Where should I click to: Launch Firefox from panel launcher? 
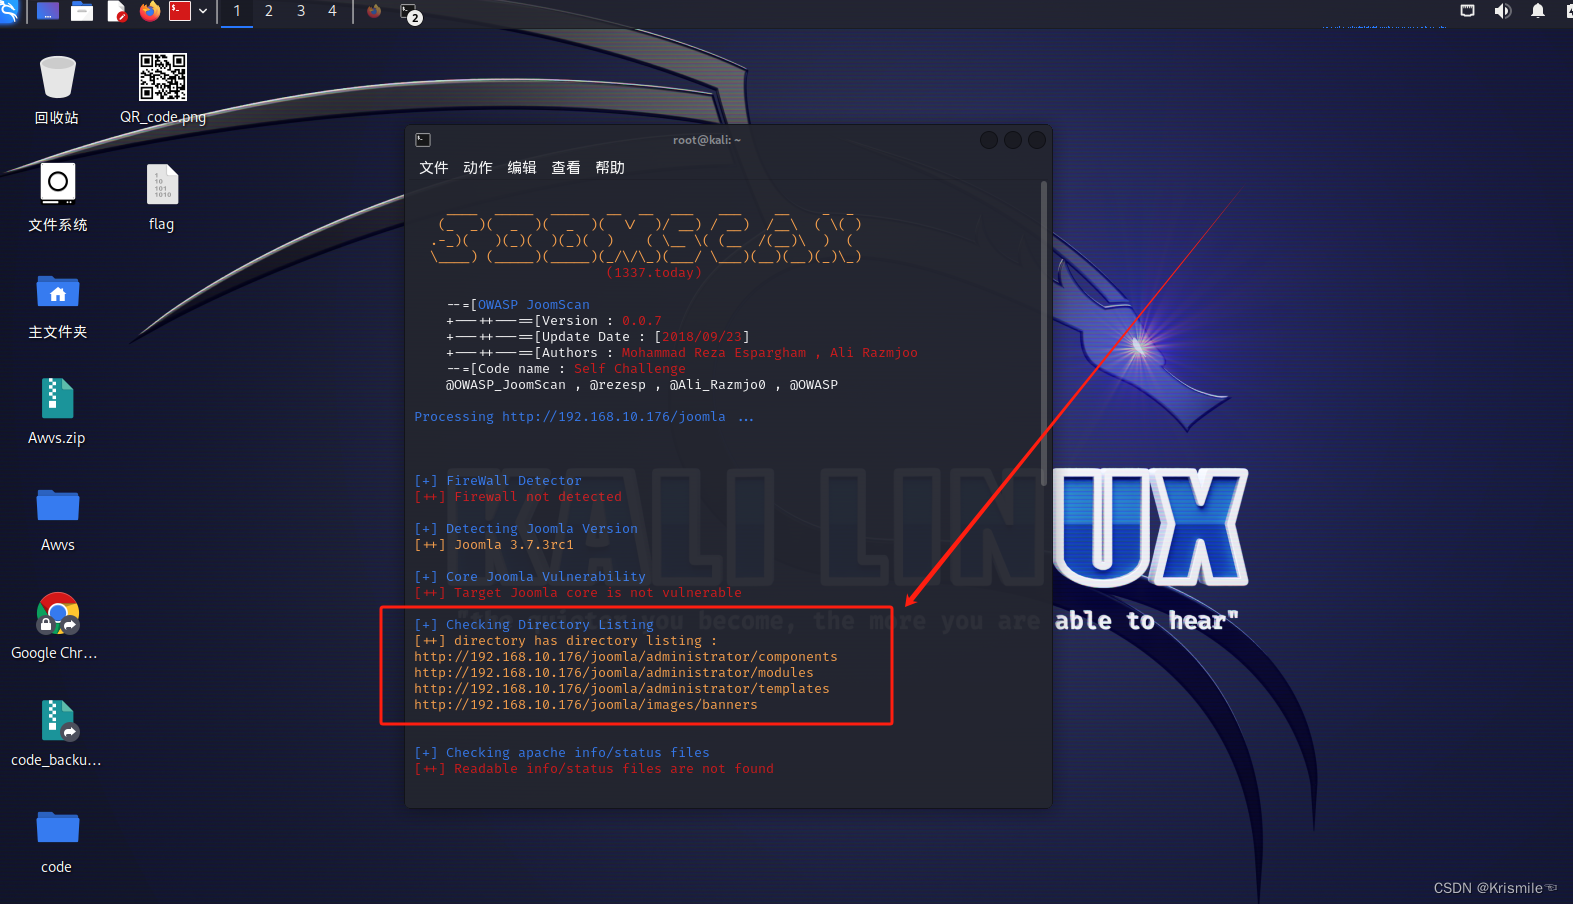150,11
